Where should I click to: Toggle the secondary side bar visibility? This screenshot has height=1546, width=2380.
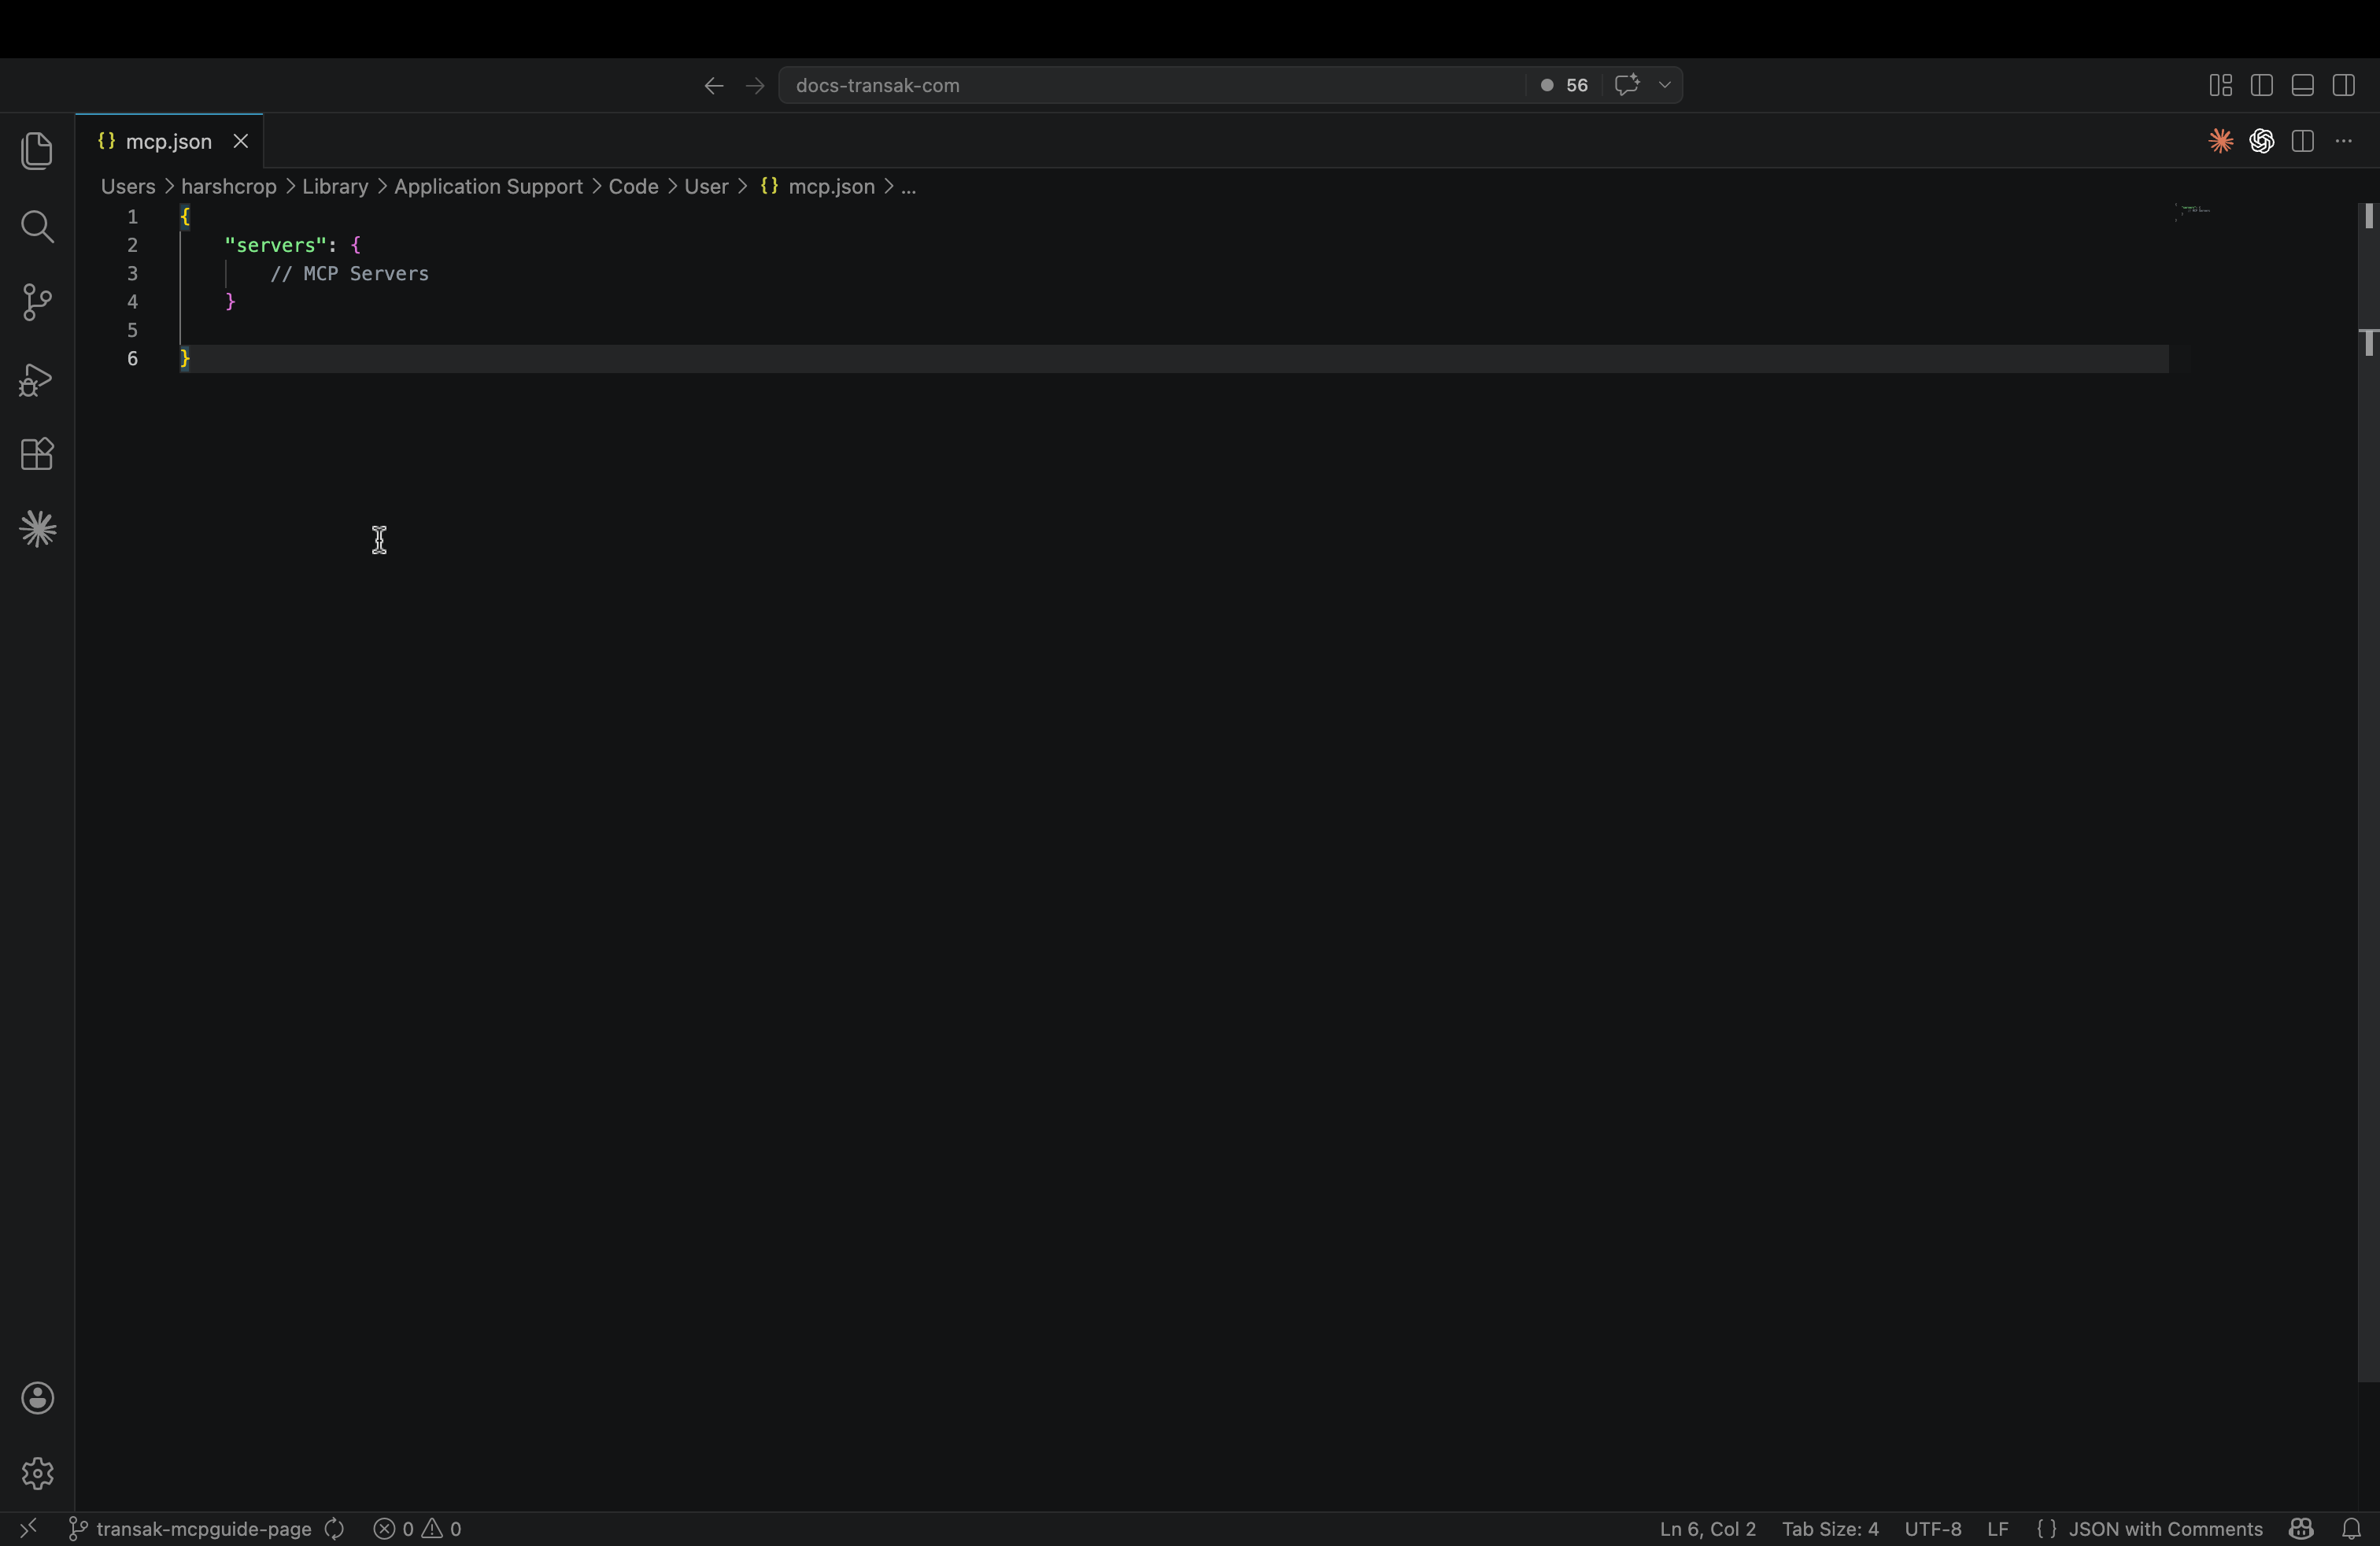pos(2343,86)
